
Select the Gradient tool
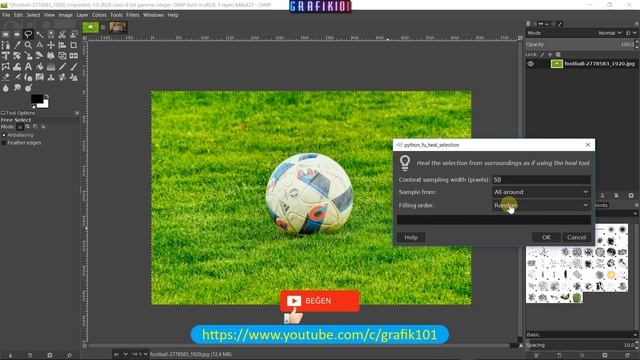pos(51,67)
